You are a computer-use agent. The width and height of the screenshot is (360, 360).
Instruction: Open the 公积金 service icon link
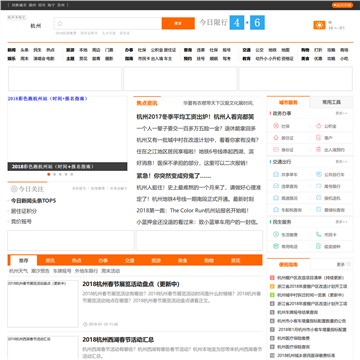point(319,126)
